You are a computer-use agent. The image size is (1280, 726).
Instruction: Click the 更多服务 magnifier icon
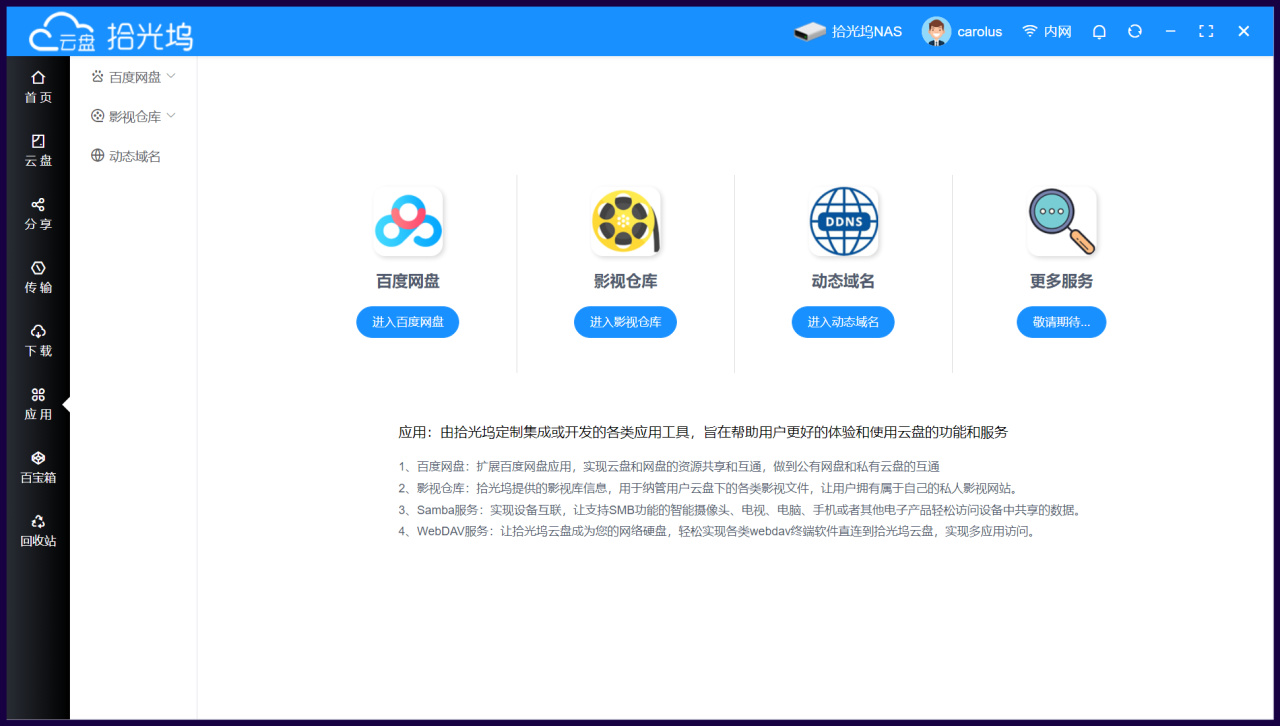tap(1062, 222)
